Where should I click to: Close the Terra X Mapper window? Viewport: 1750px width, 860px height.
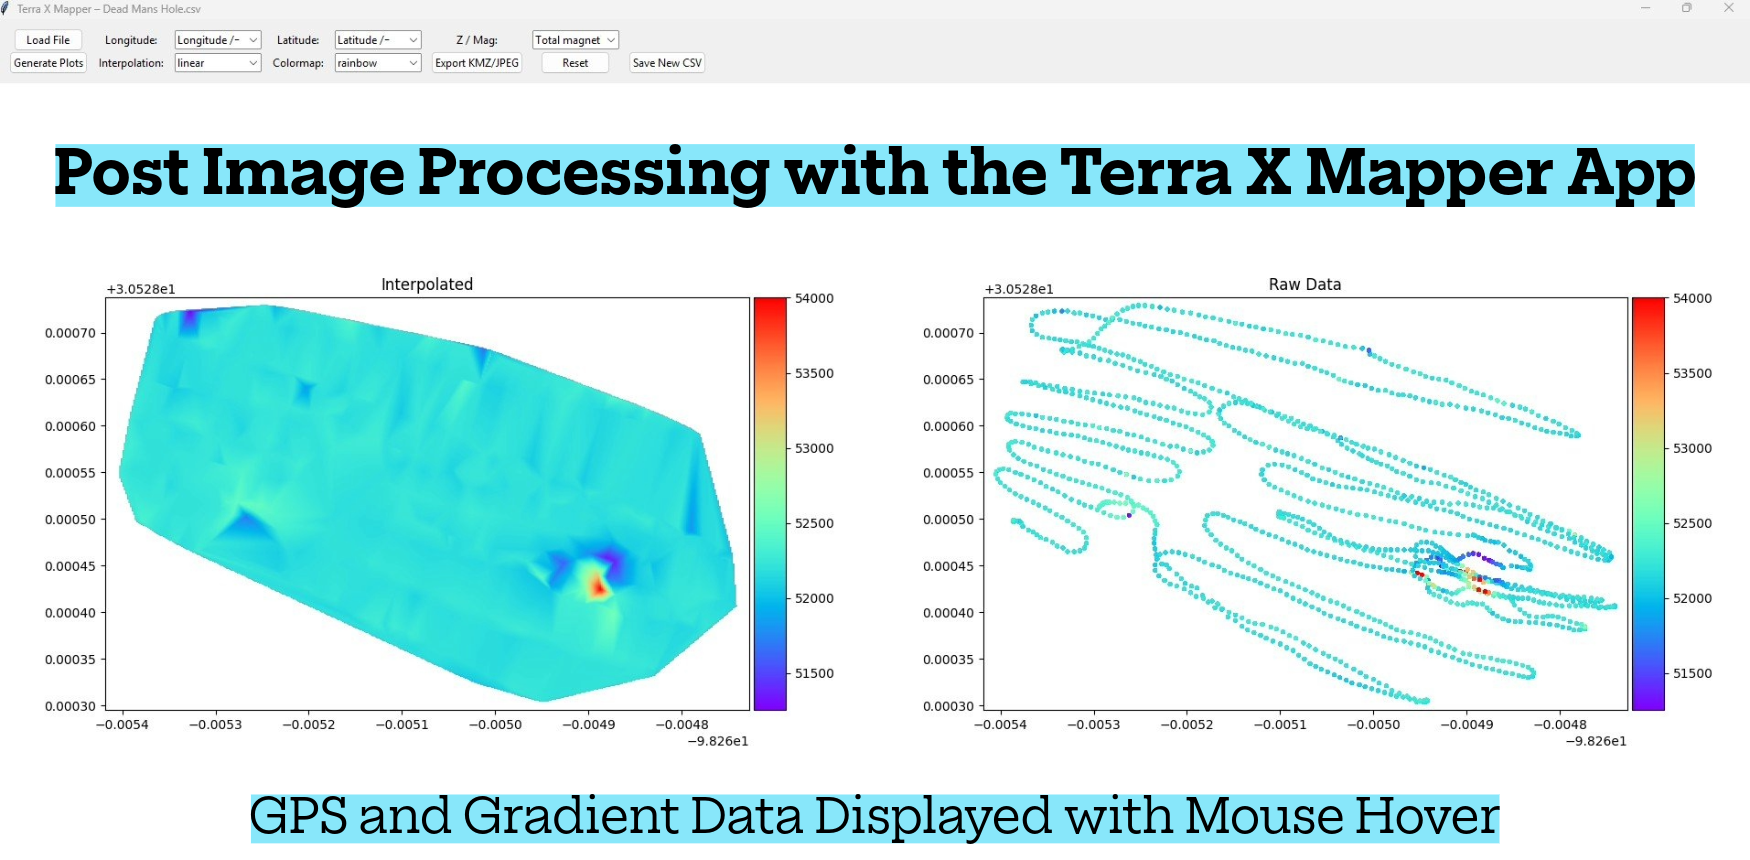[x=1729, y=8]
